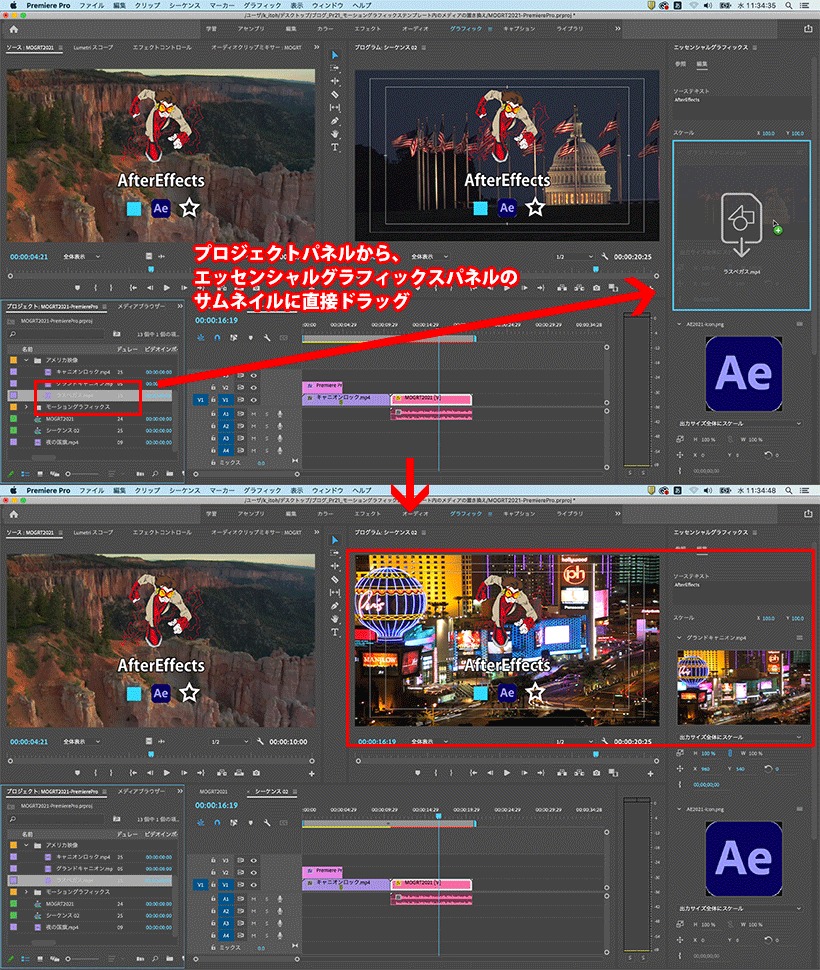Open Quick Export icon in upper screenshot
The width and height of the screenshot is (820, 970).
pos(808,29)
